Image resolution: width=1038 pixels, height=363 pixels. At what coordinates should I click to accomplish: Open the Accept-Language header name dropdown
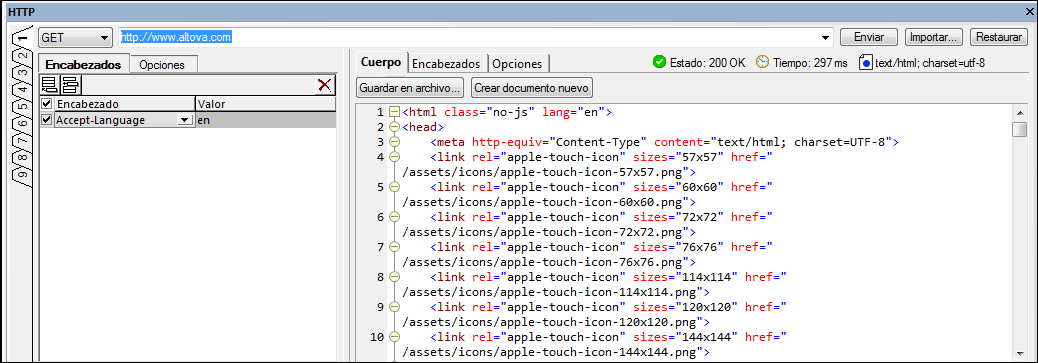pyautogui.click(x=183, y=121)
